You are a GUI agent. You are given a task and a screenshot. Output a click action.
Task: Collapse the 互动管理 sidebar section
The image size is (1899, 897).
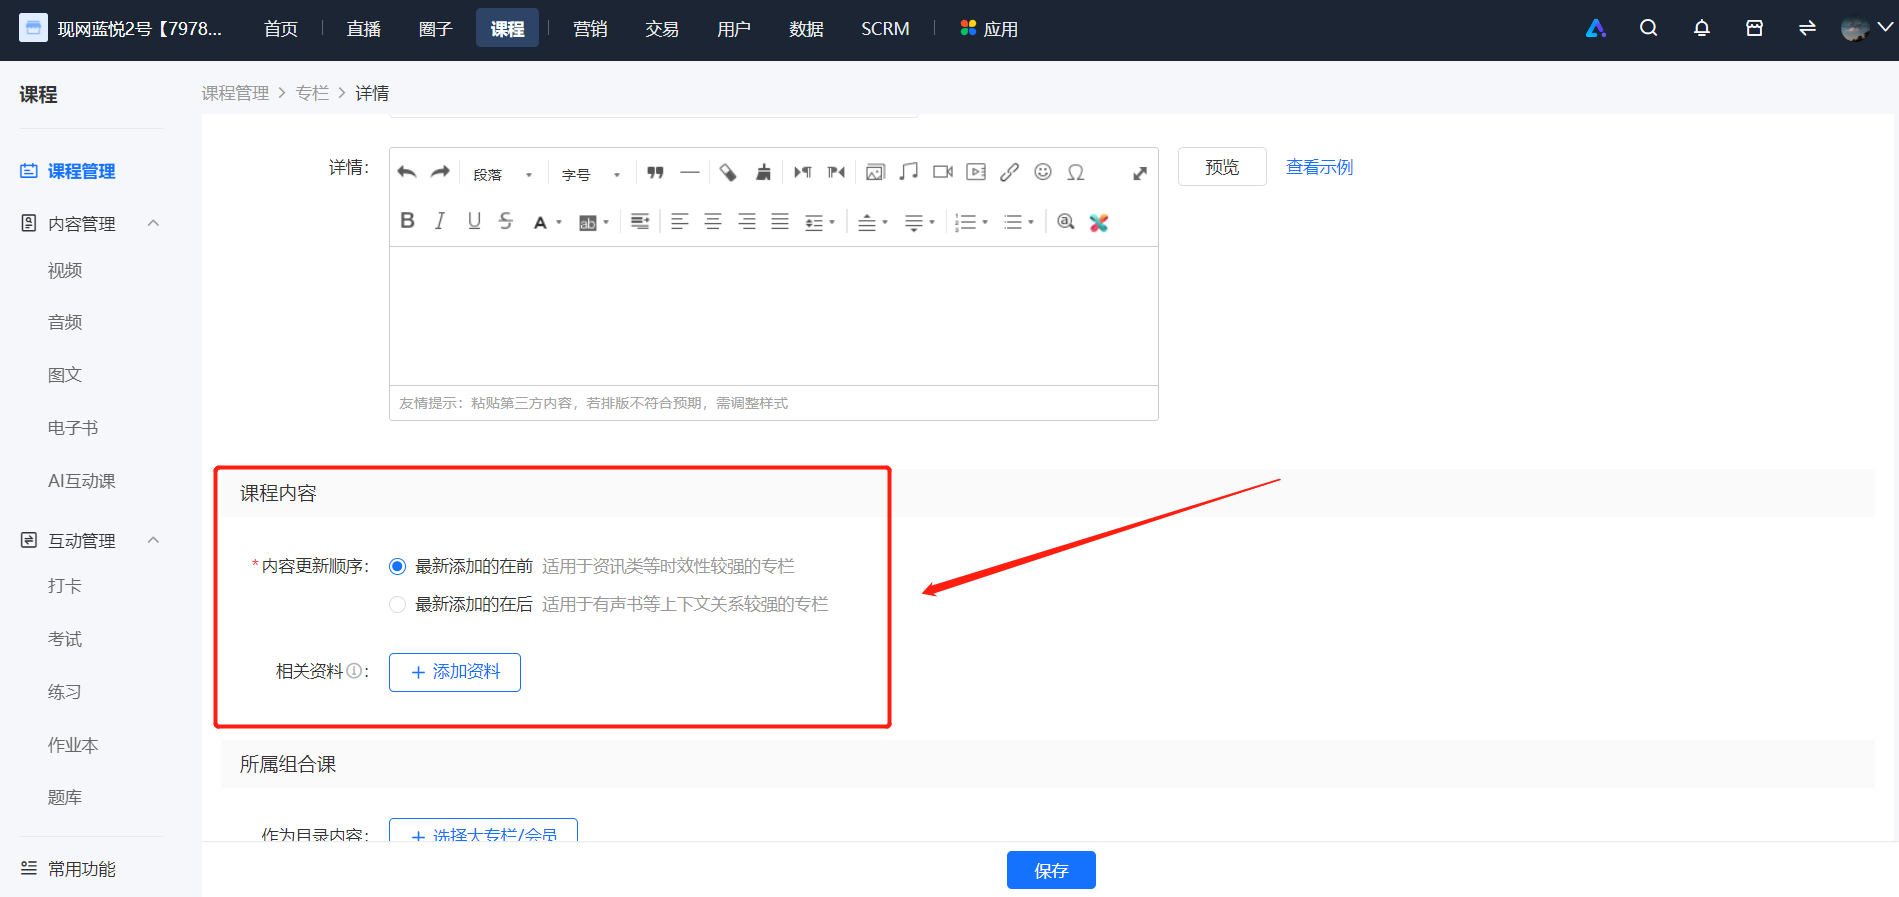[153, 540]
